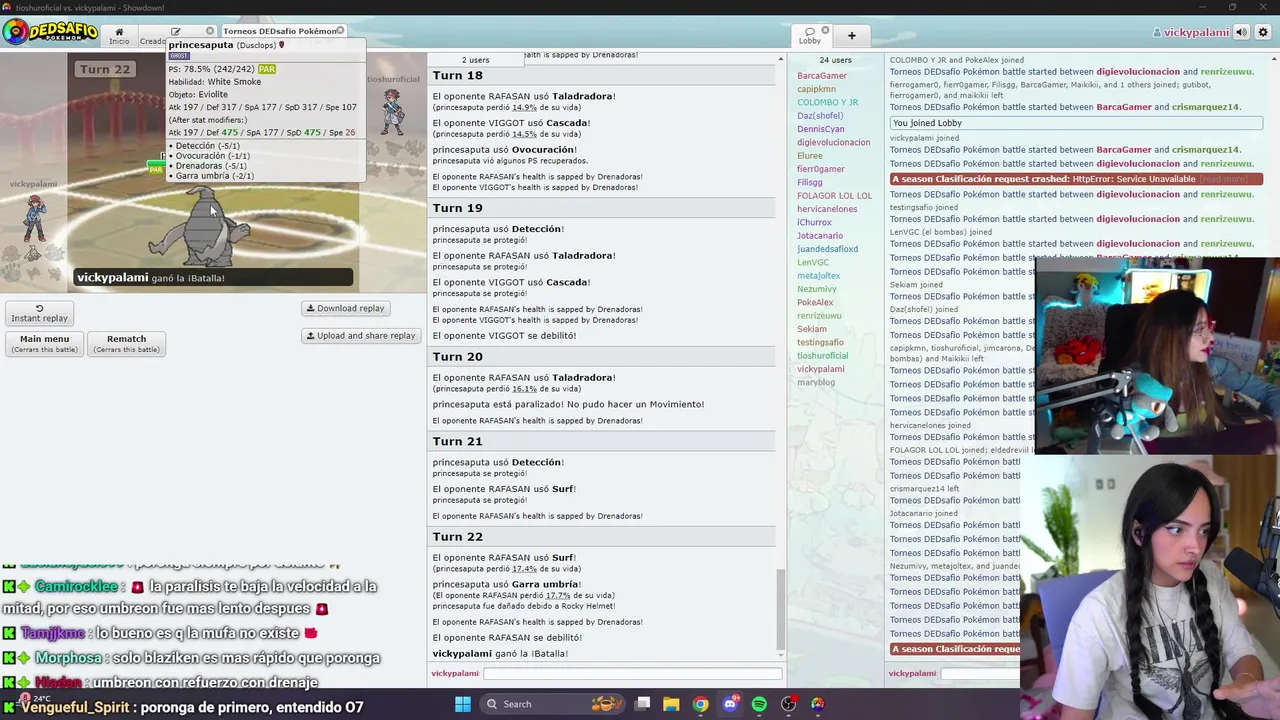The width and height of the screenshot is (1280, 720).
Task: Close the Creador tab with its X
Action: click(x=209, y=31)
